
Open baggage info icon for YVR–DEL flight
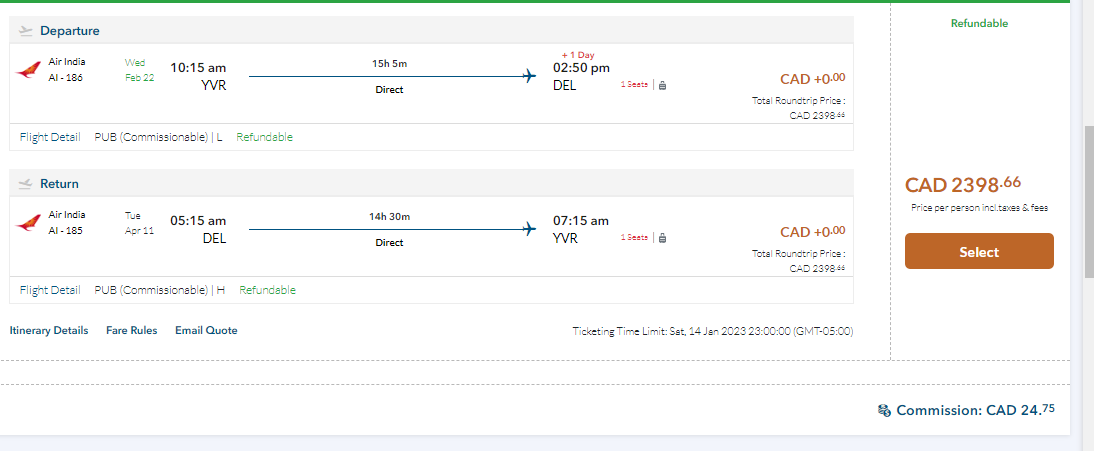pyautogui.click(x=663, y=85)
